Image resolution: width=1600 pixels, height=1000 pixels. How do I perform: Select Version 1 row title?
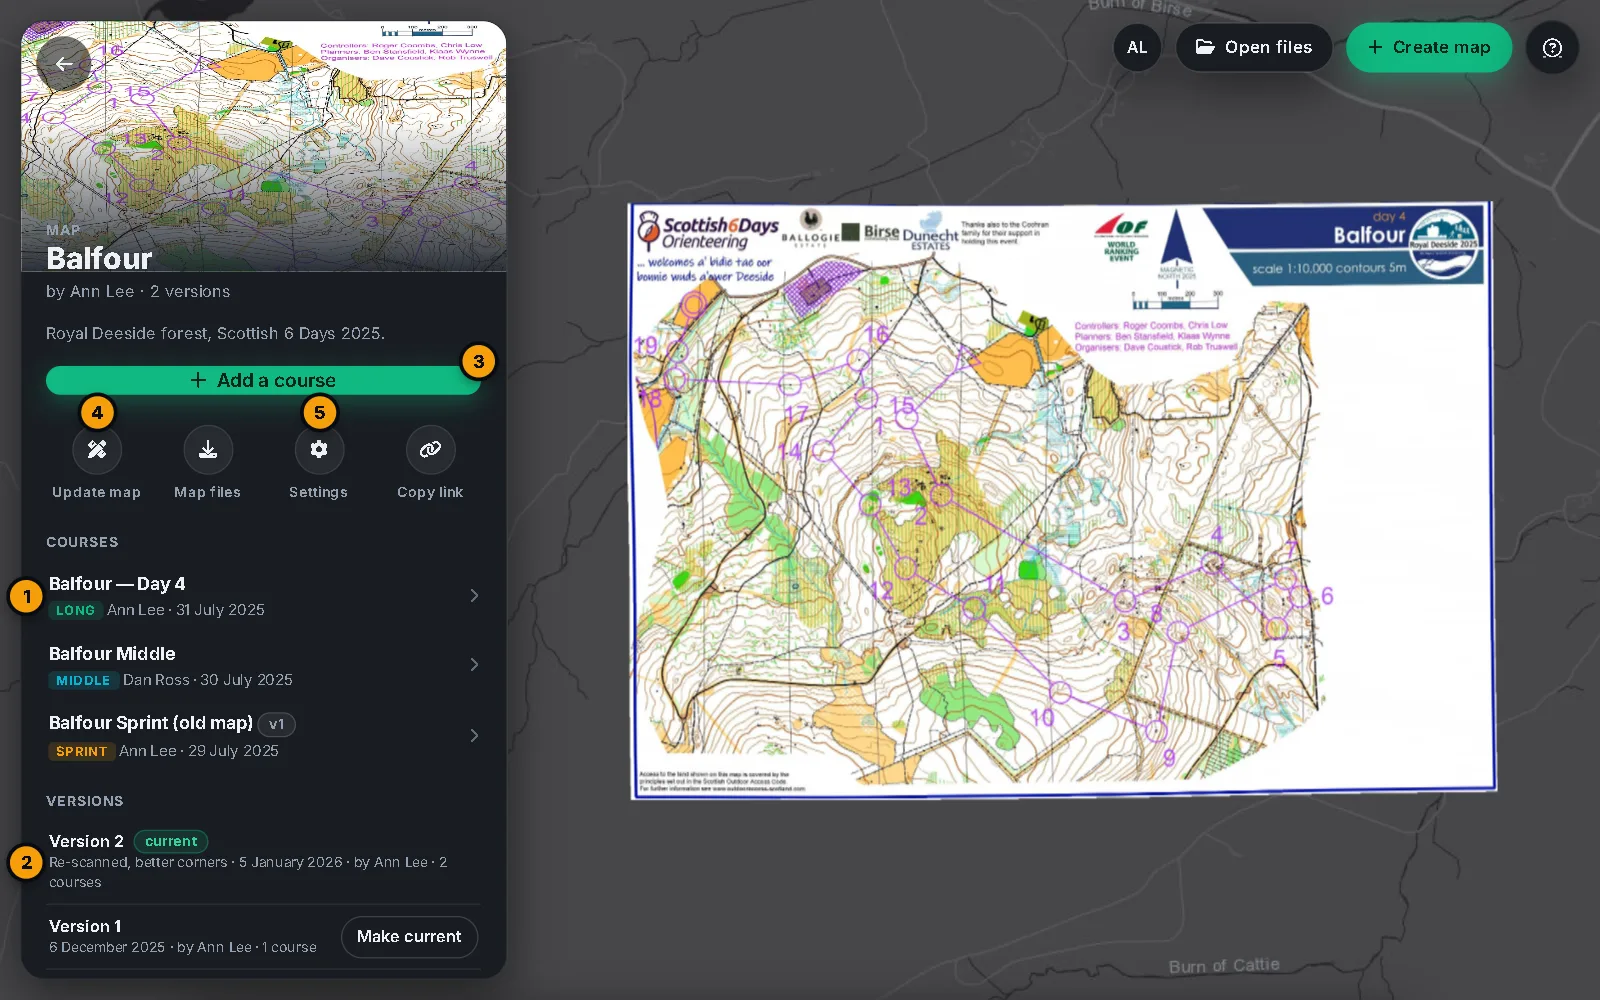point(85,926)
